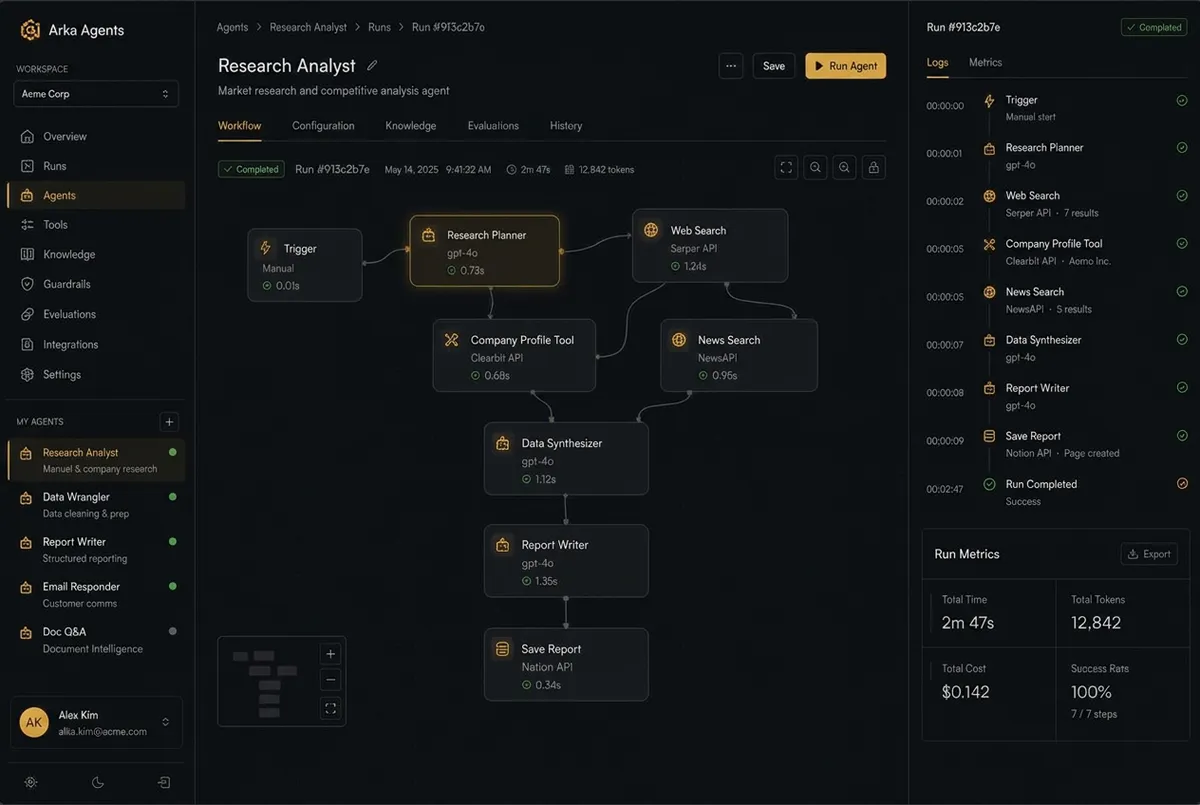The width and height of the screenshot is (1200, 805).
Task: Click the minimap zoom in plus button
Action: pyautogui.click(x=331, y=654)
